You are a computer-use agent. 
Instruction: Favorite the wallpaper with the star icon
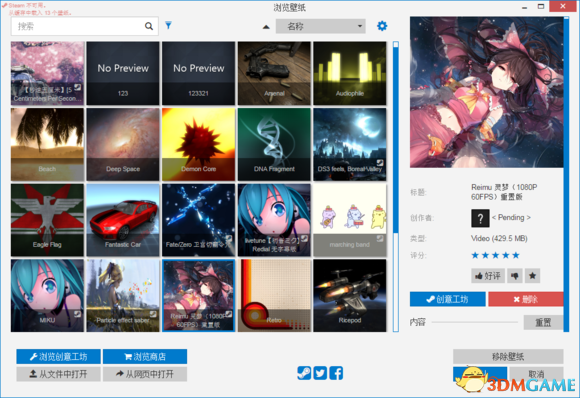click(532, 276)
